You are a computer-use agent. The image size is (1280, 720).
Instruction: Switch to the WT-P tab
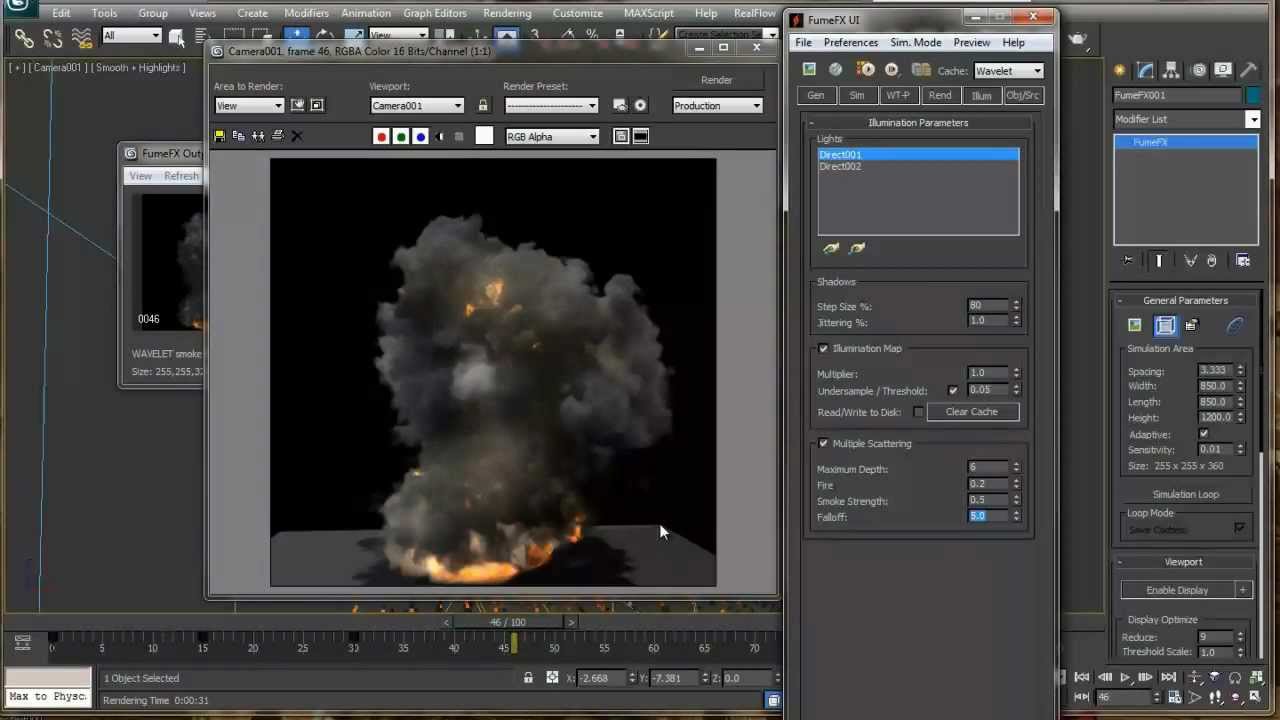[x=898, y=95]
